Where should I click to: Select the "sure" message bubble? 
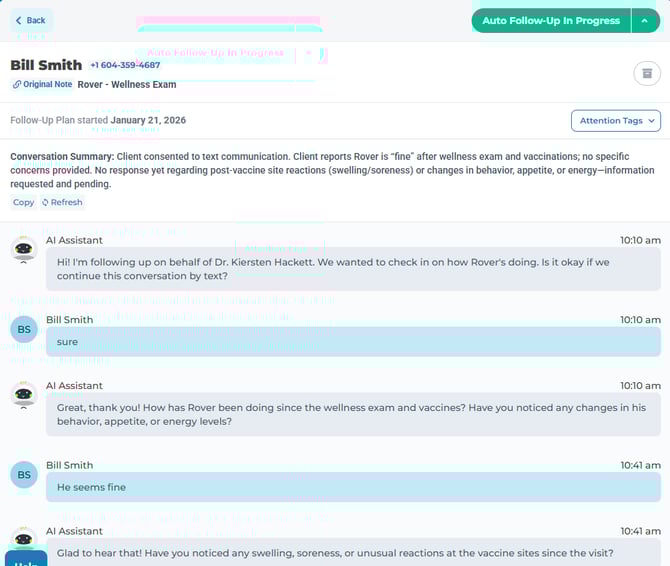[353, 342]
